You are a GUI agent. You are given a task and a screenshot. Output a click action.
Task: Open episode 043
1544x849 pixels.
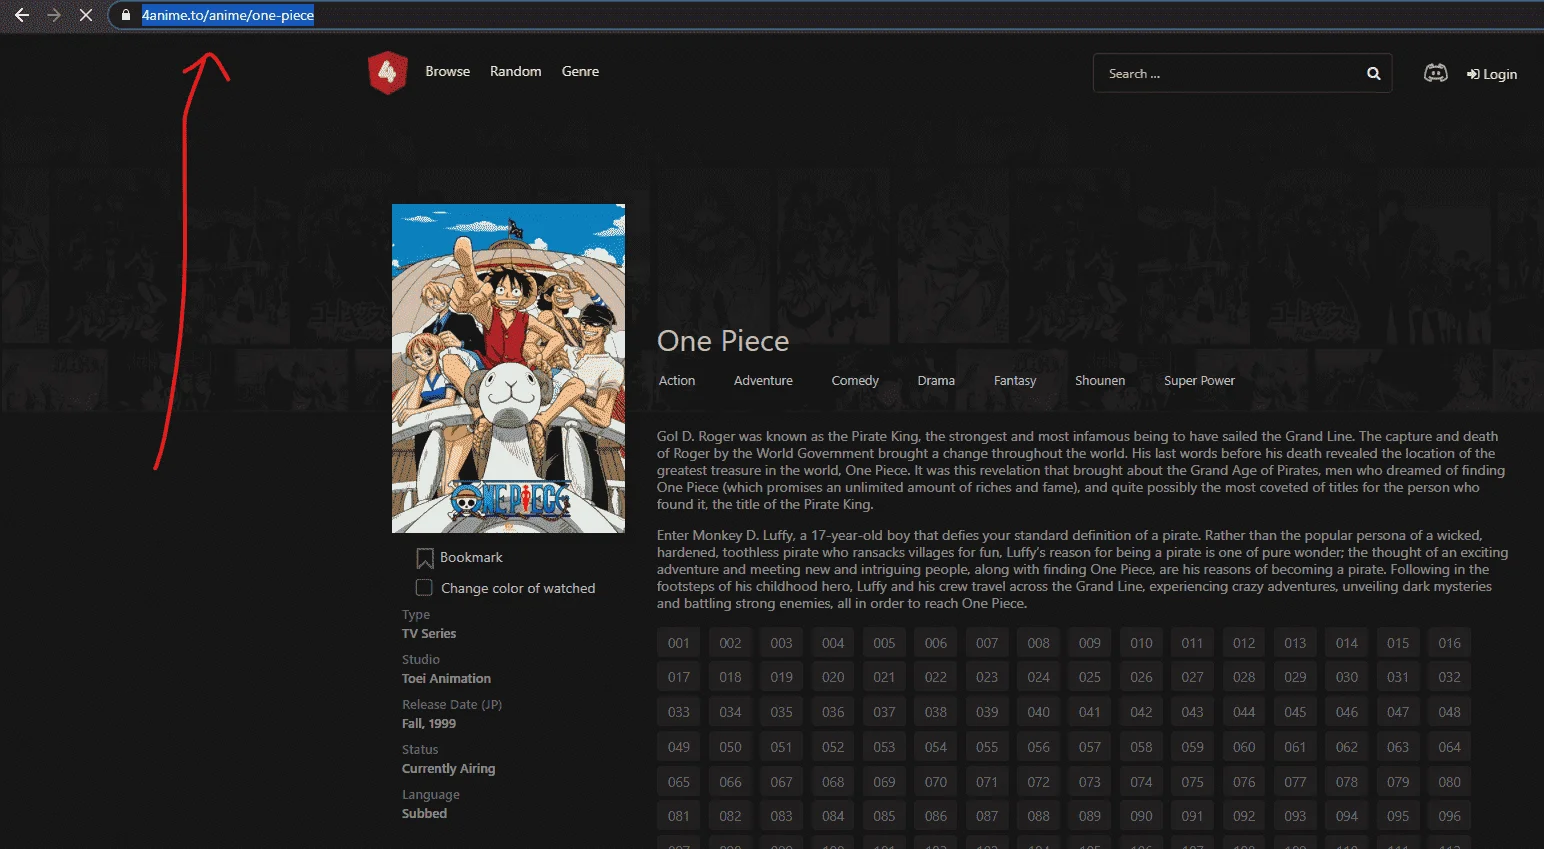click(x=1192, y=712)
